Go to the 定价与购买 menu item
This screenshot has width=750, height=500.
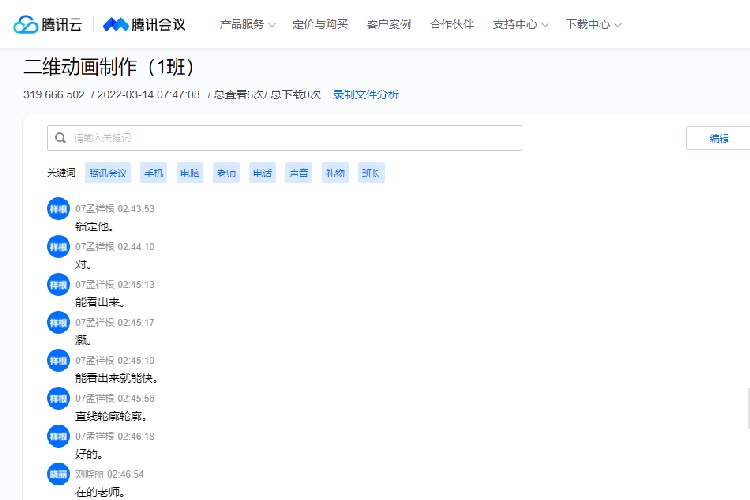pos(320,24)
